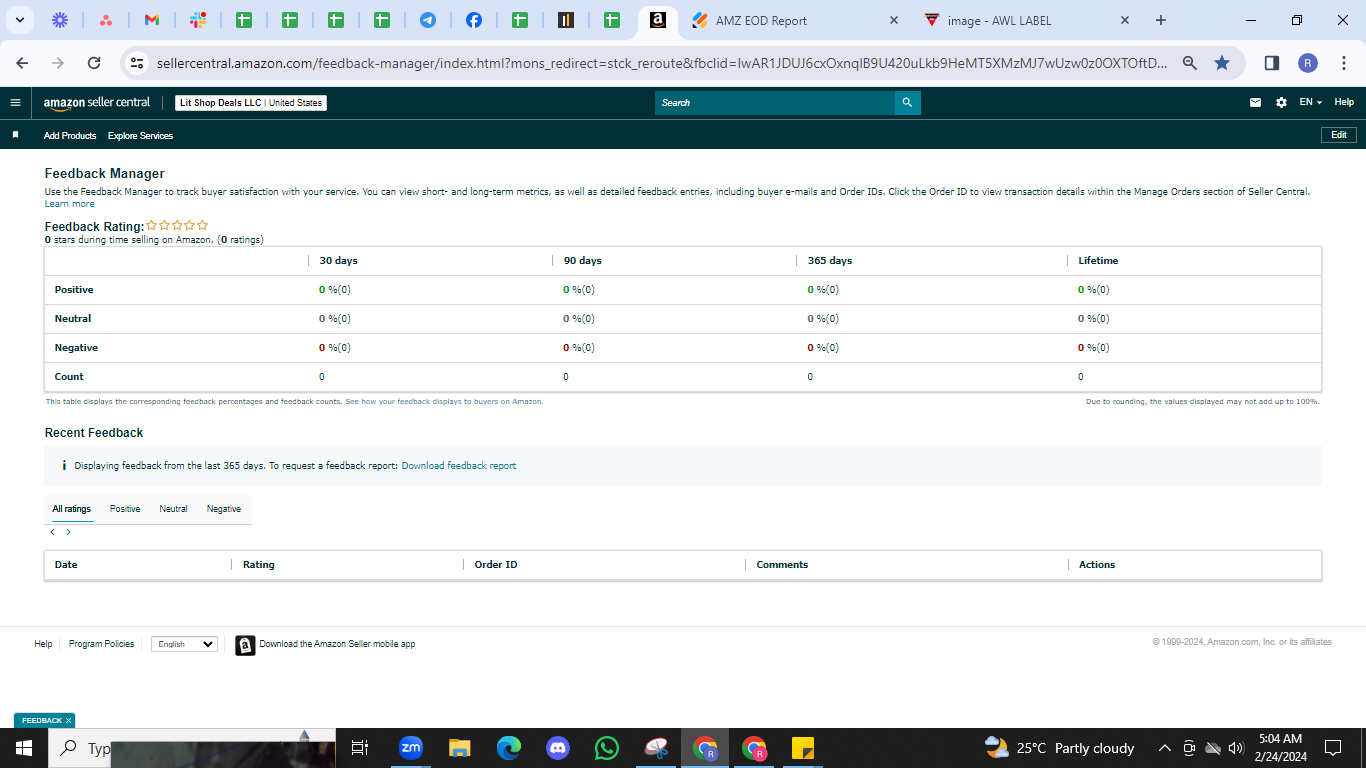Switch to the Gmail browser tab

point(152,20)
